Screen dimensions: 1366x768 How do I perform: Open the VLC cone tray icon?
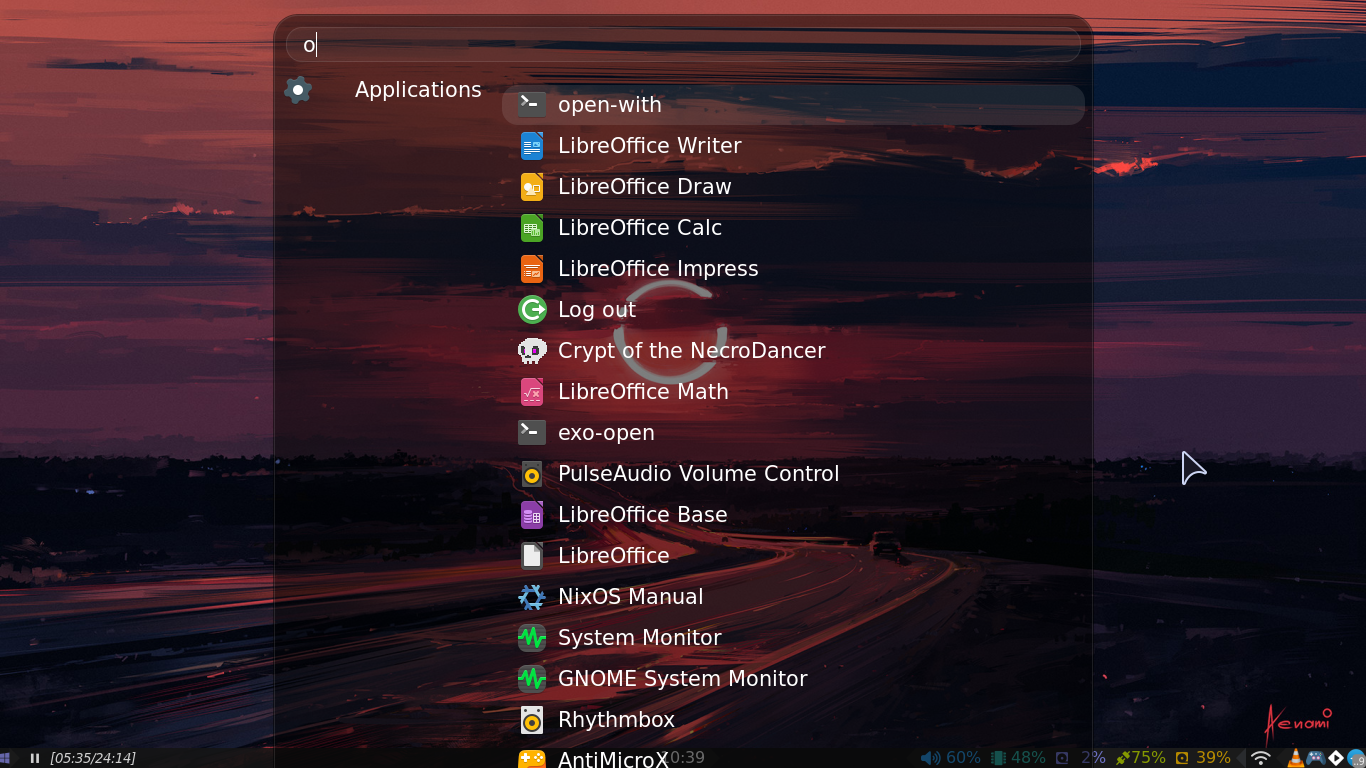point(1297,758)
